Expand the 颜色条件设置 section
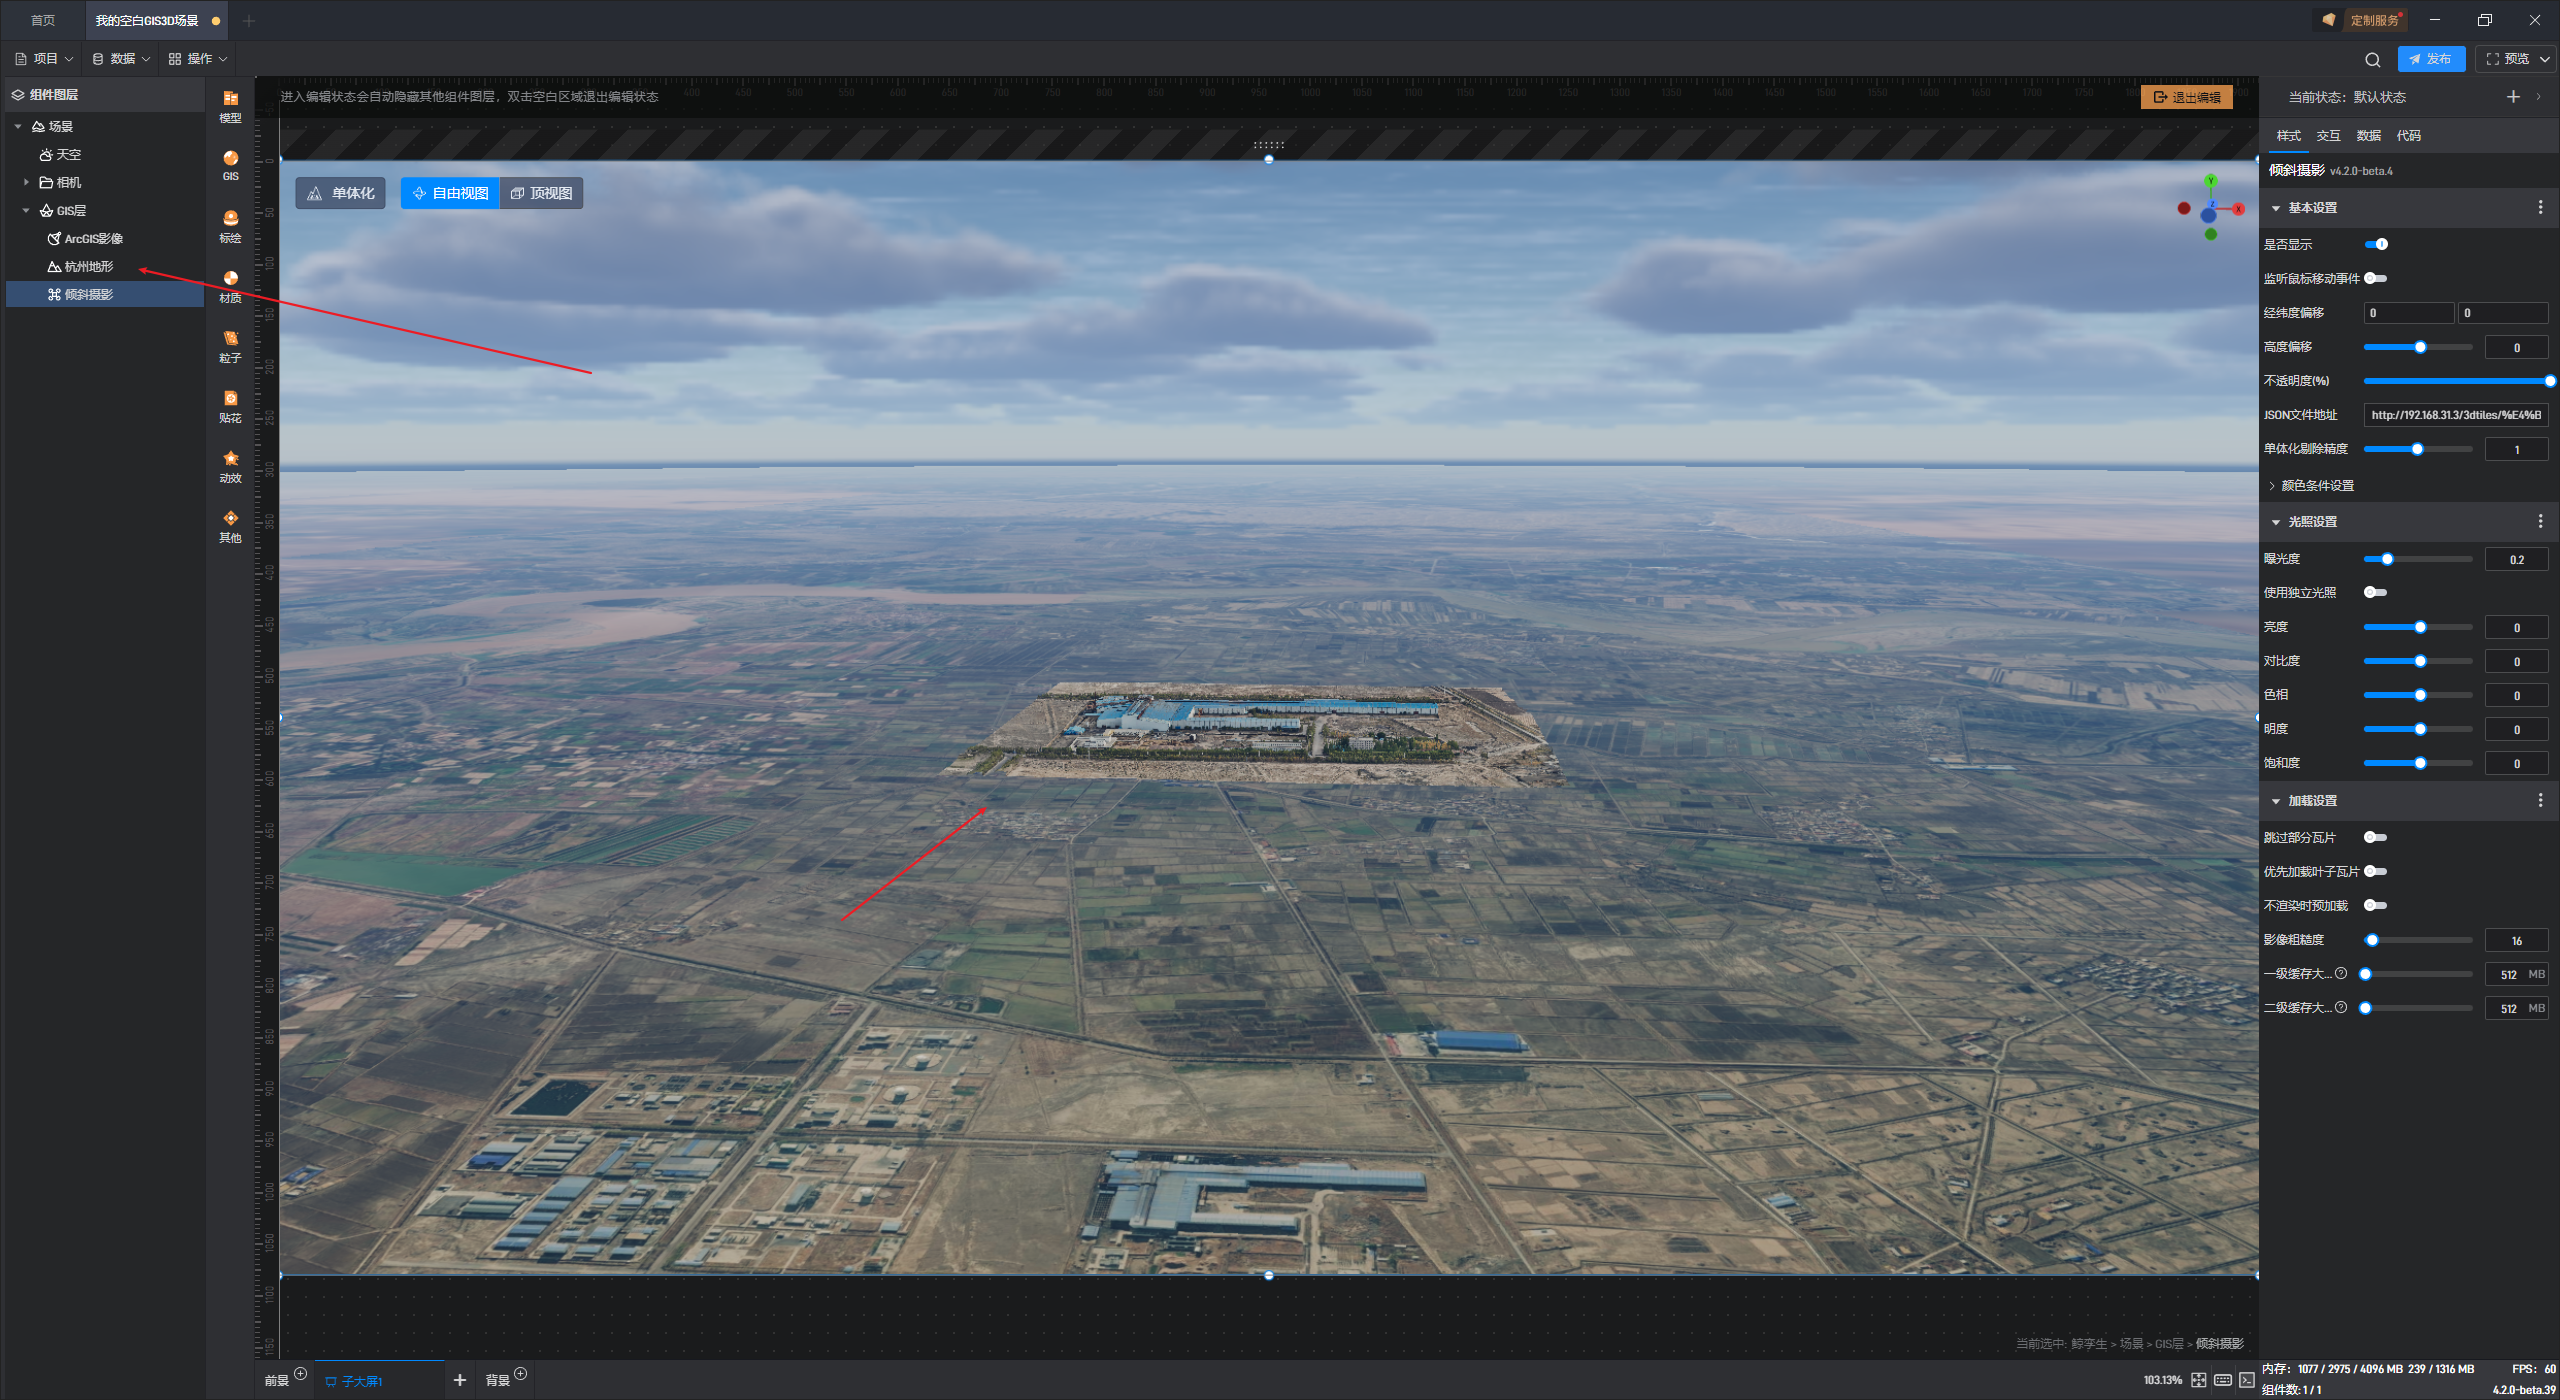The width and height of the screenshot is (2560, 1400). click(2316, 486)
